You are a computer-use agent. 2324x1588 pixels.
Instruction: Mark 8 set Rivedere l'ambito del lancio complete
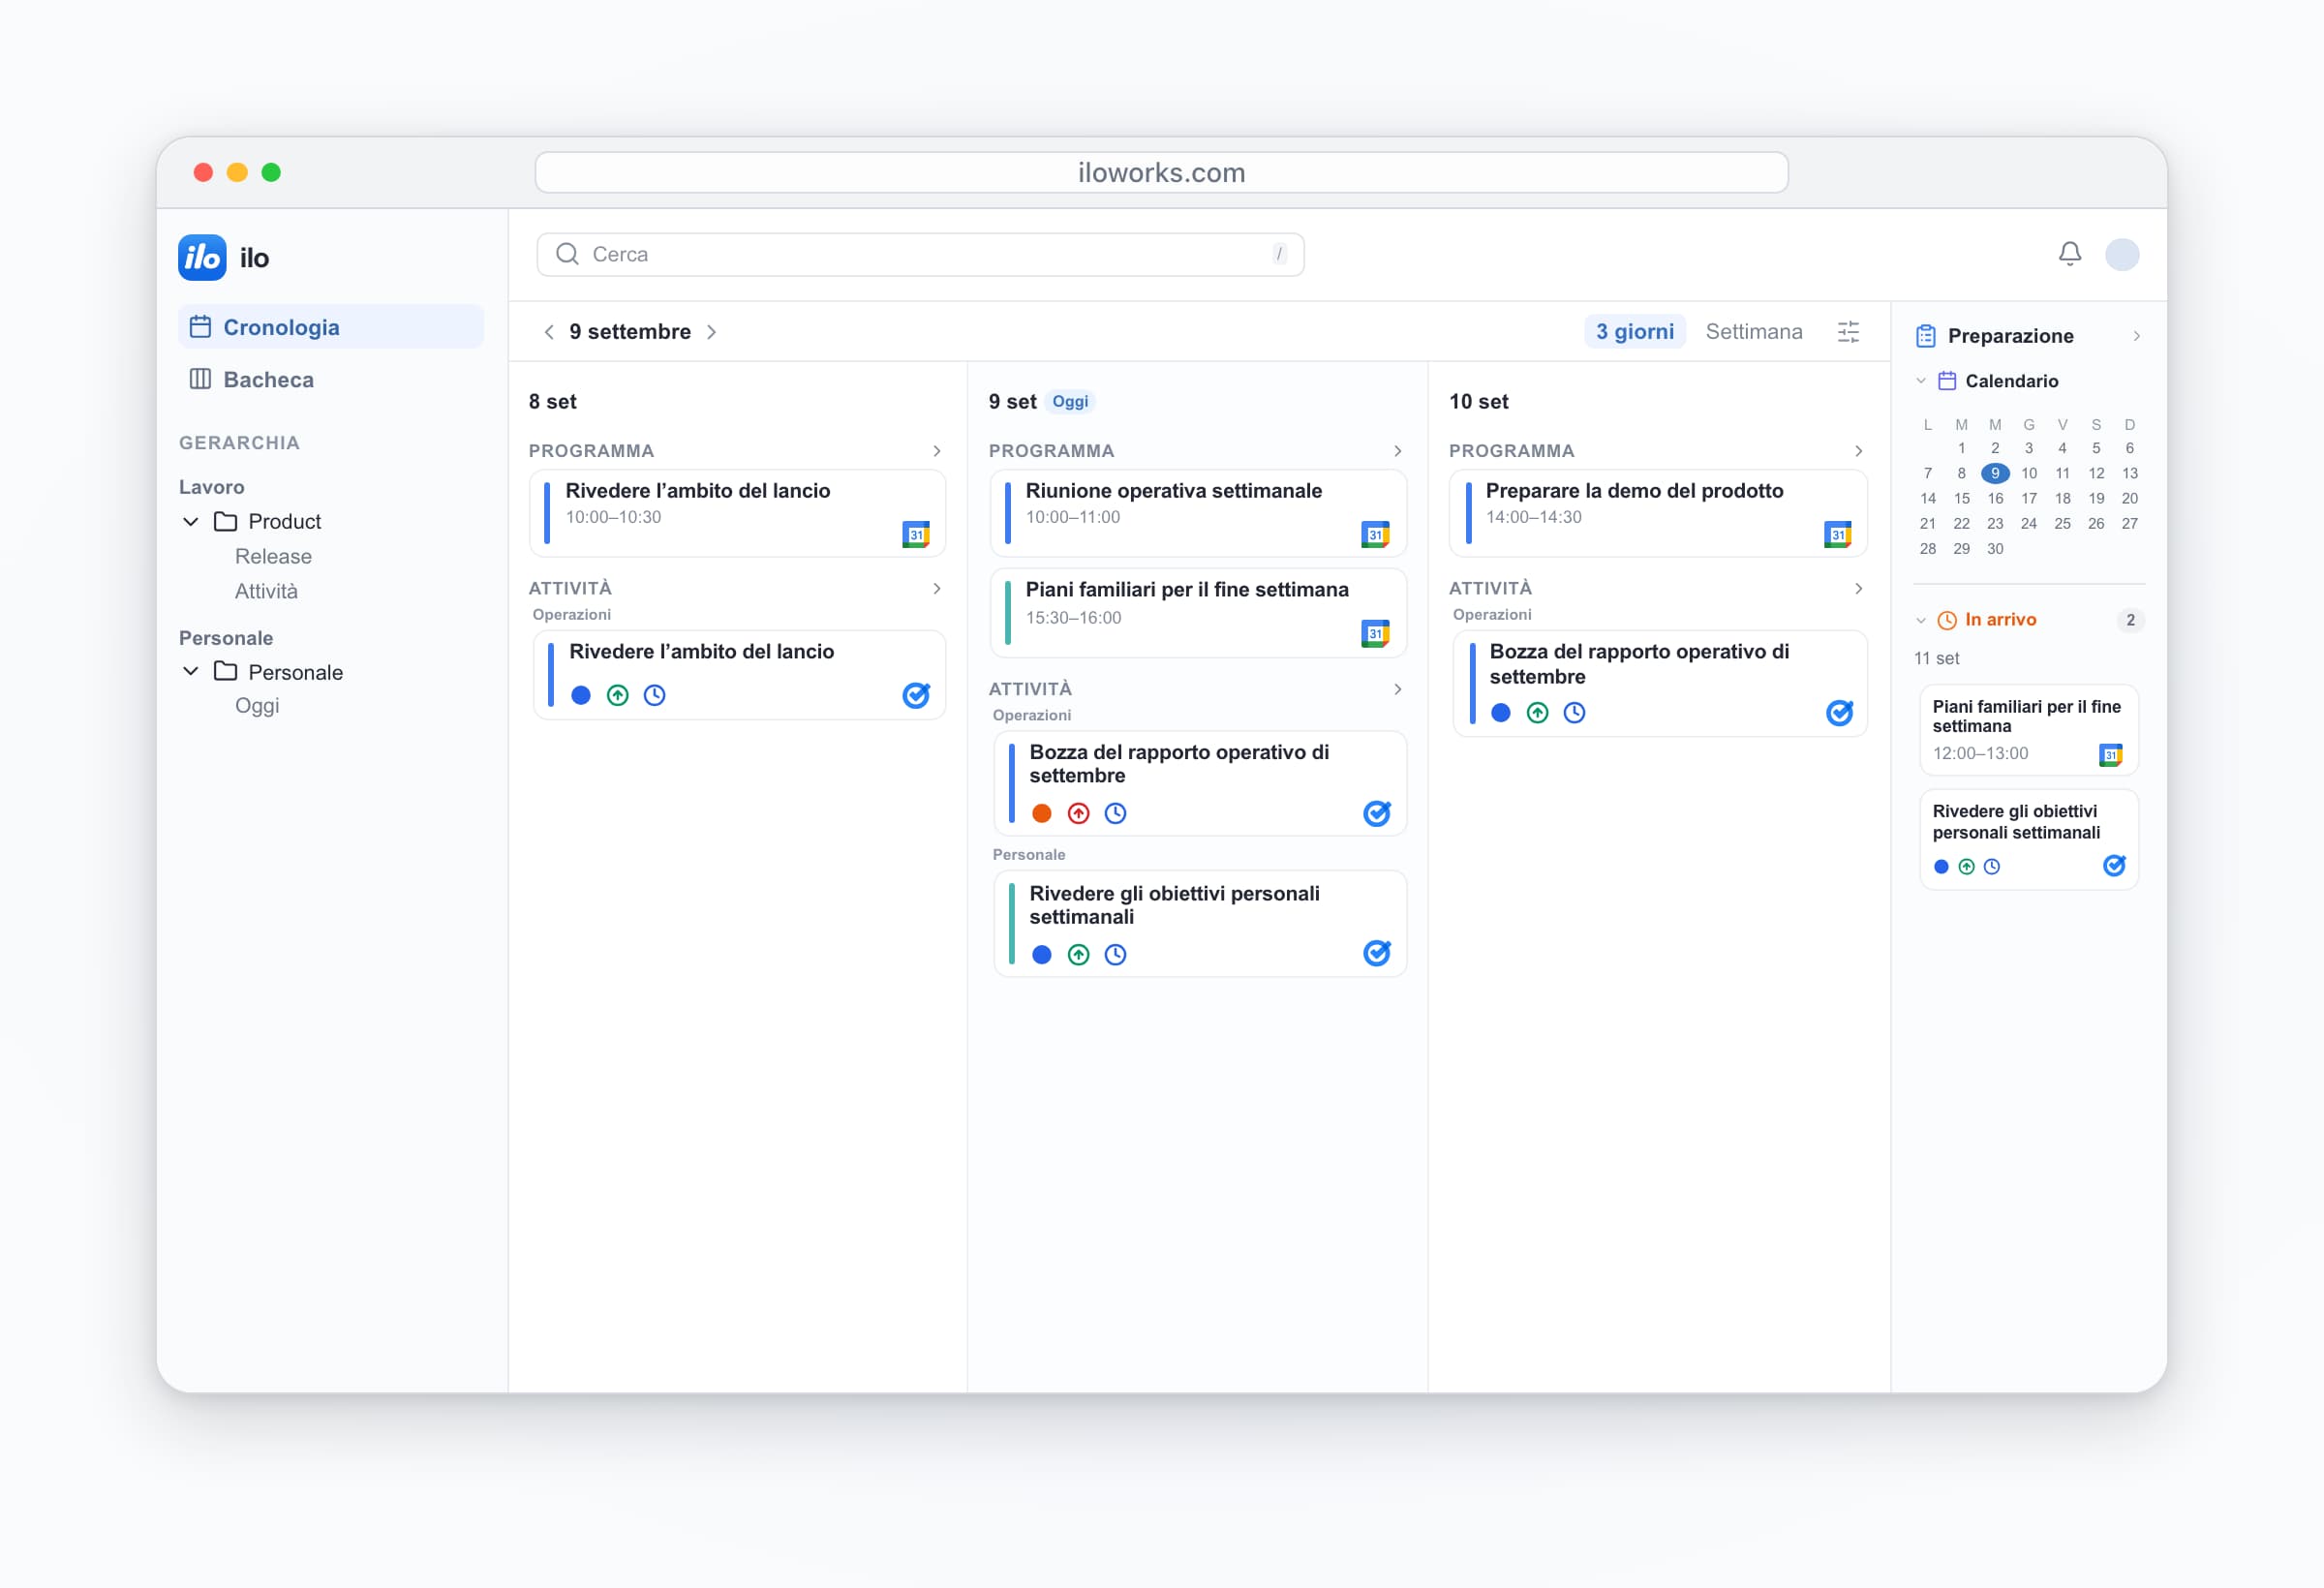(x=916, y=695)
